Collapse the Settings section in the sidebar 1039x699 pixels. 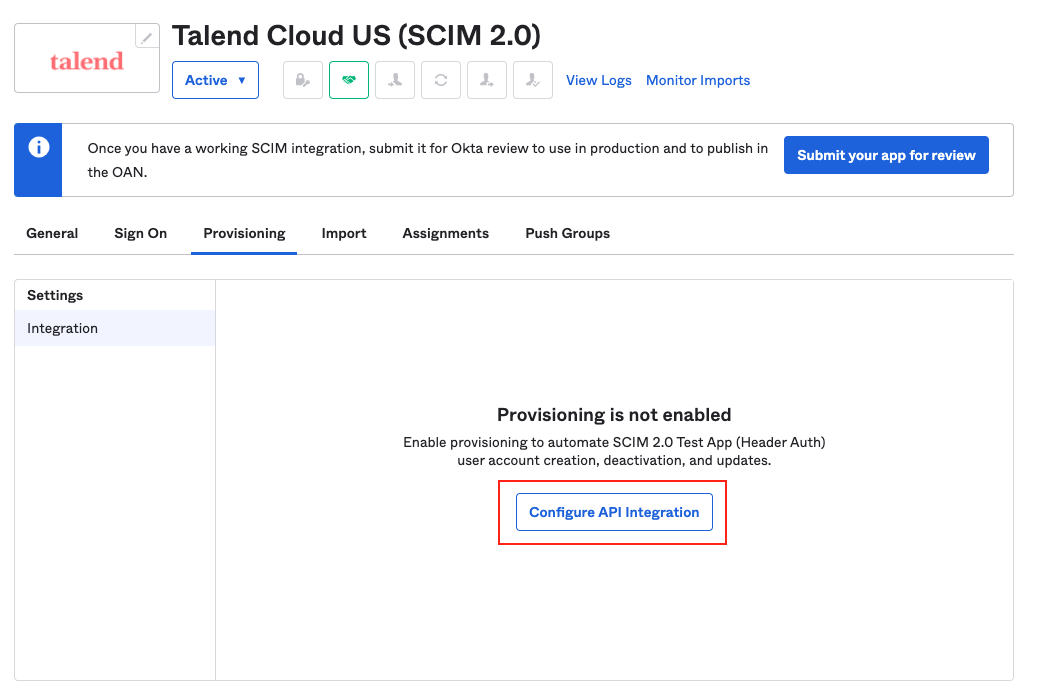(x=54, y=295)
